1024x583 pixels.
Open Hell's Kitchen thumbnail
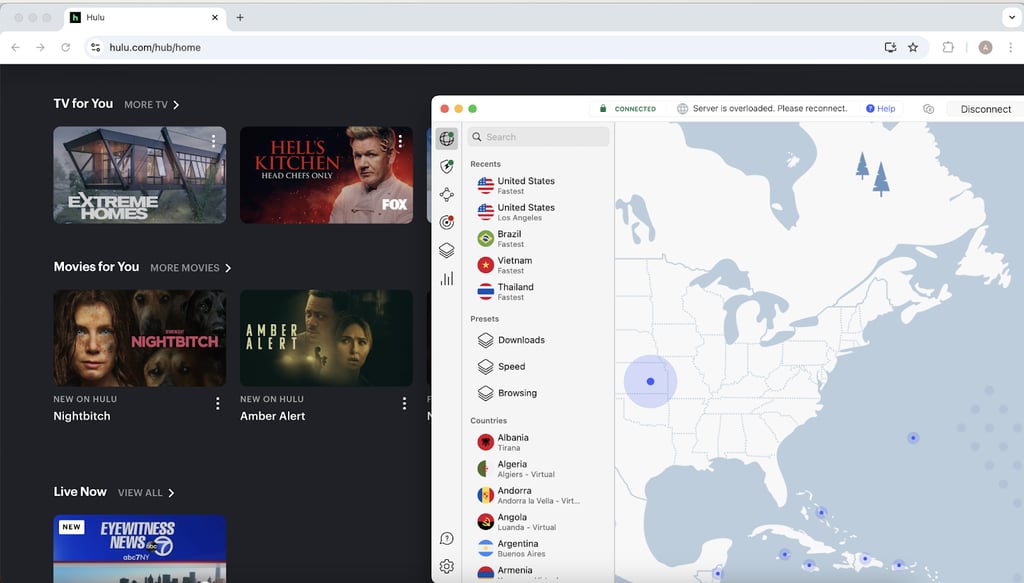pos(327,175)
